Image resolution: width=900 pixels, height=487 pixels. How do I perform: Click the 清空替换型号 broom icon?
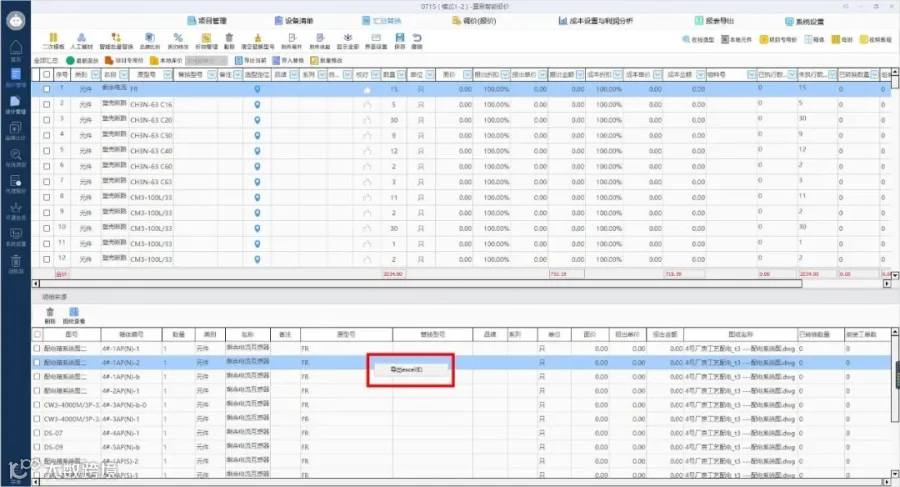[x=258, y=41]
